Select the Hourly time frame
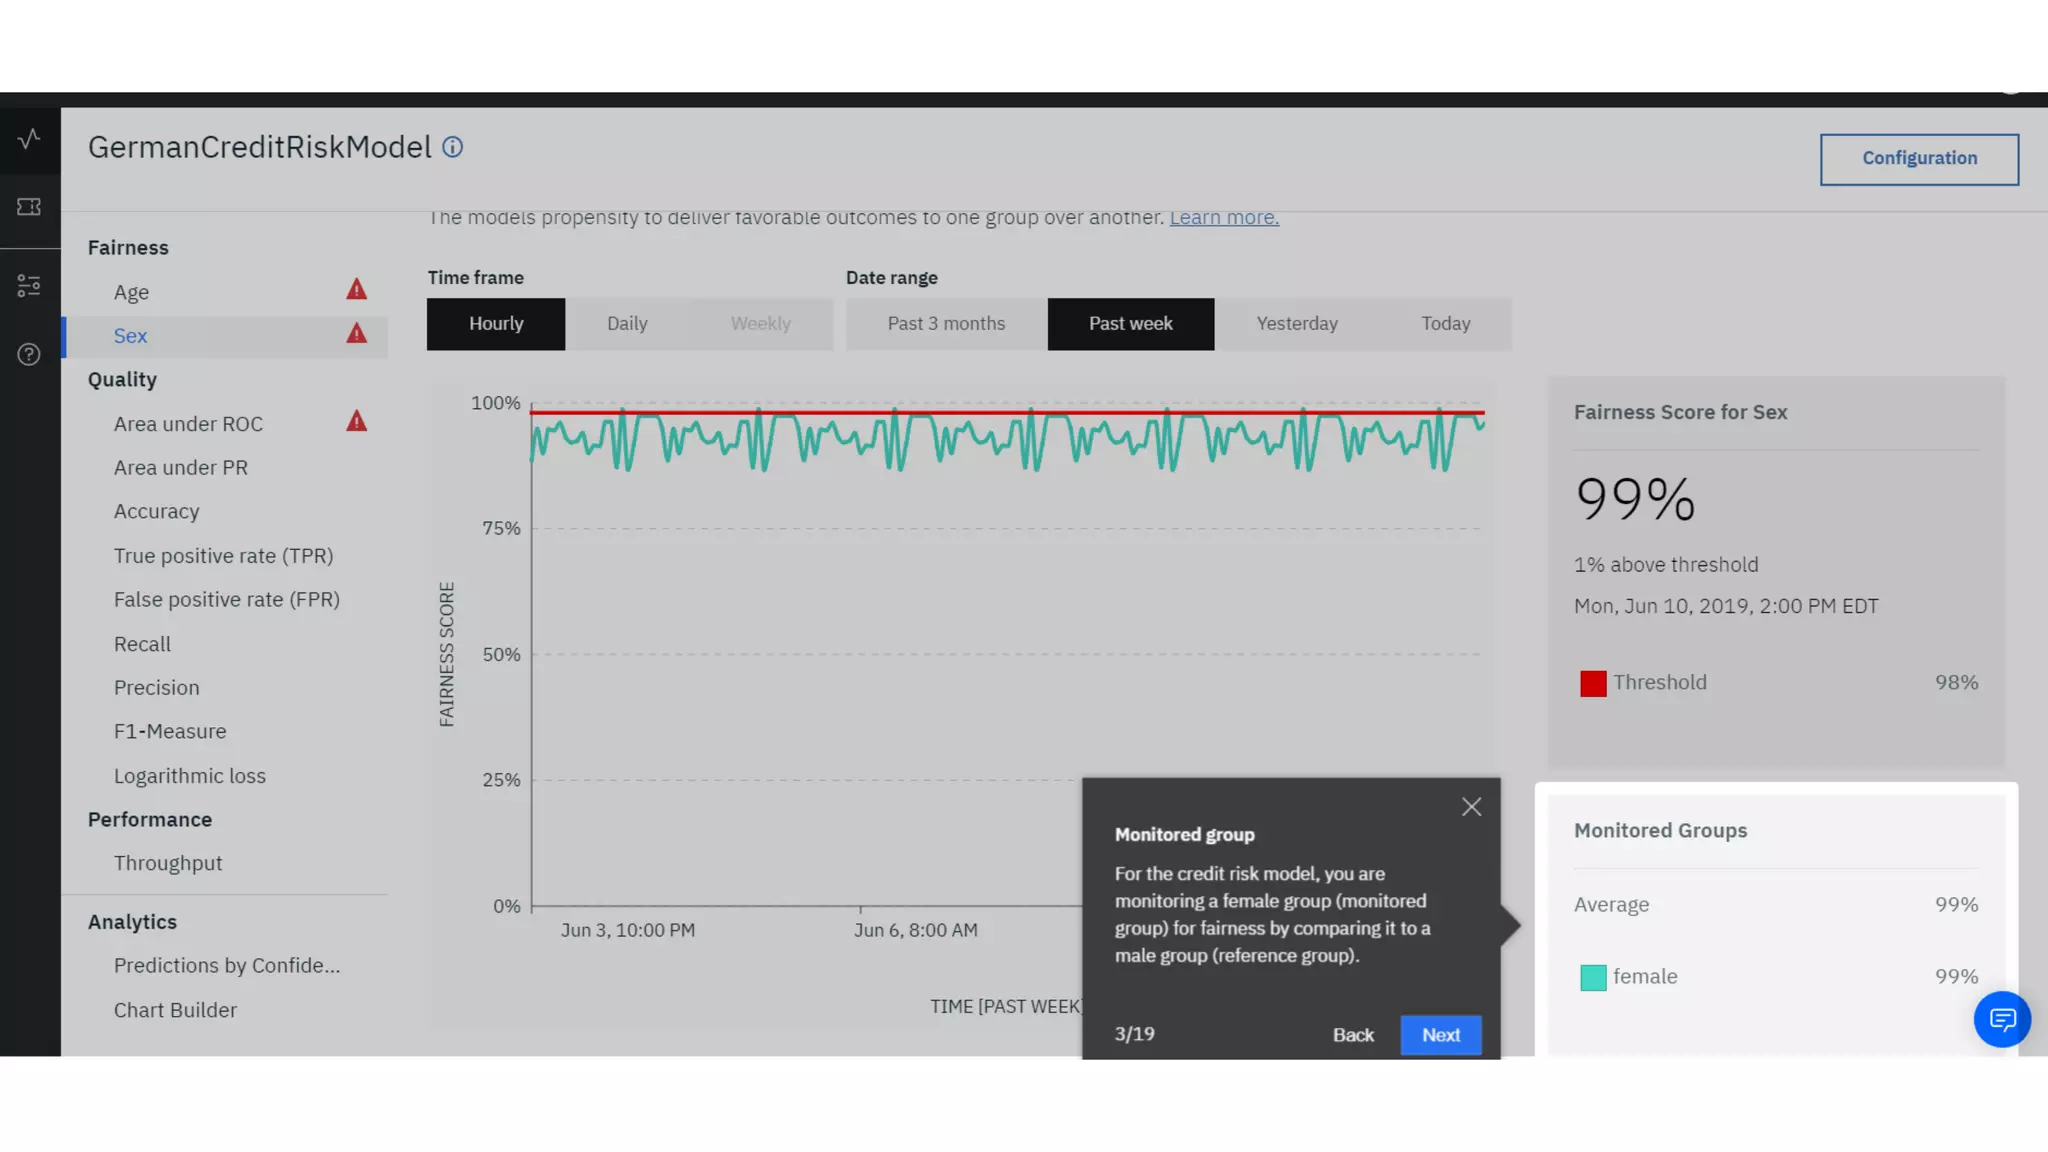 point(496,324)
